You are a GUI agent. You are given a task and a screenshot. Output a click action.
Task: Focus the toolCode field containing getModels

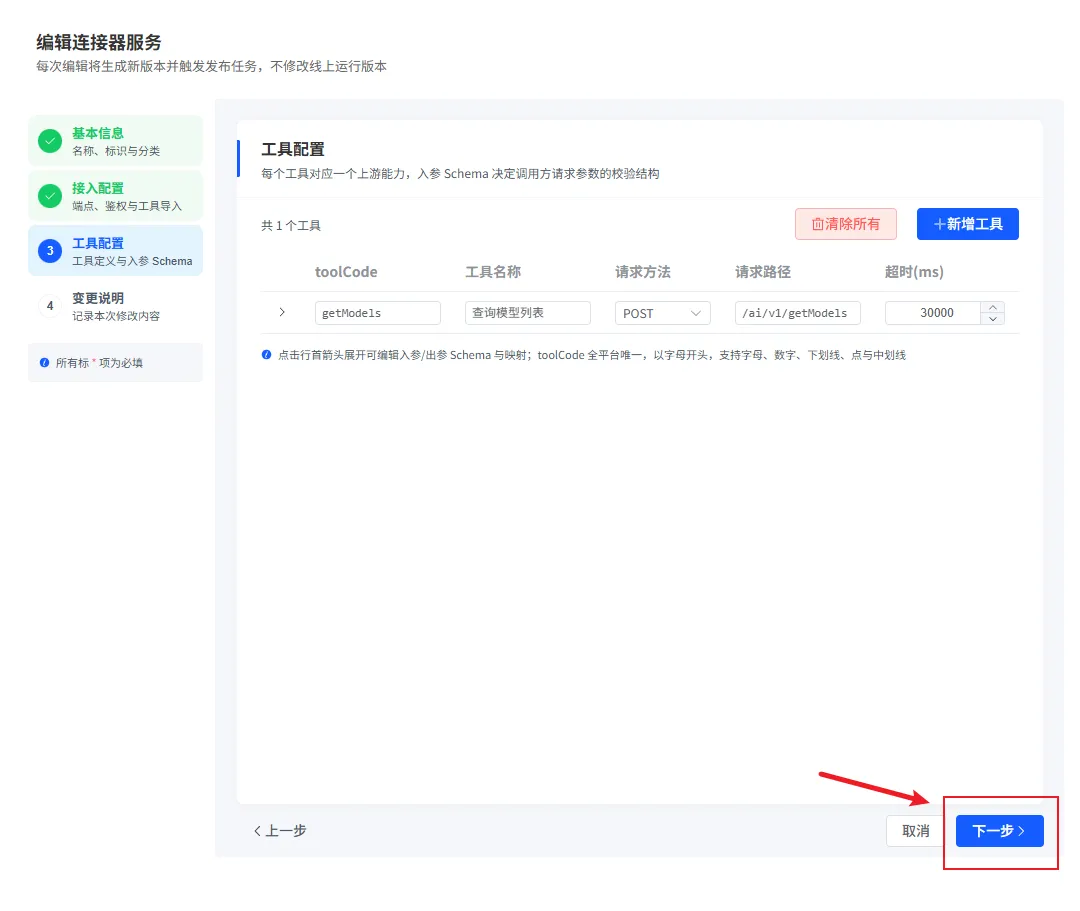(377, 313)
